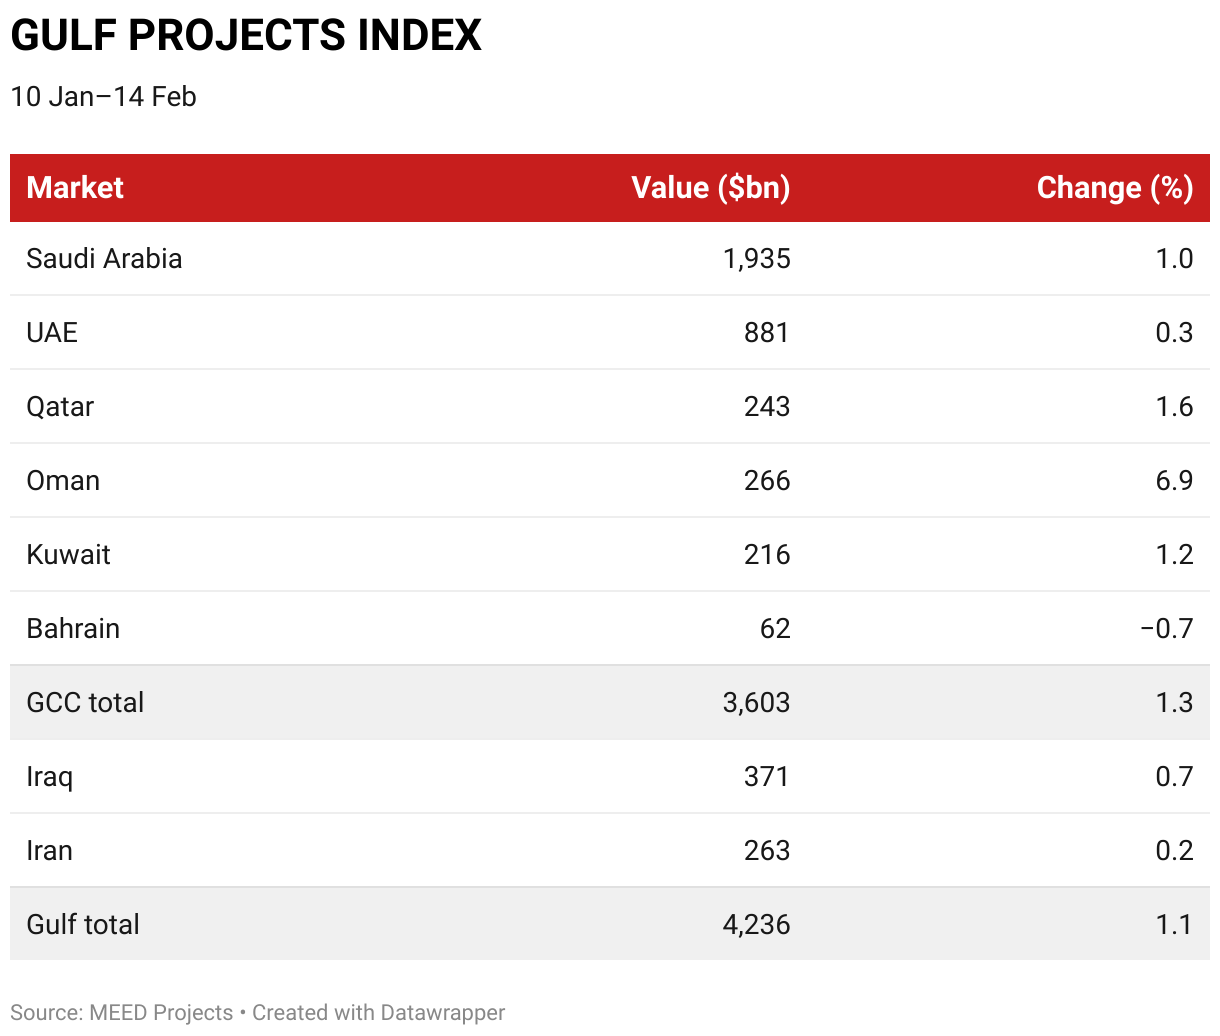This screenshot has width=1220, height=1036.
Task: Select the 10 Jan–14 Feb date subtitle
Action: point(103,97)
